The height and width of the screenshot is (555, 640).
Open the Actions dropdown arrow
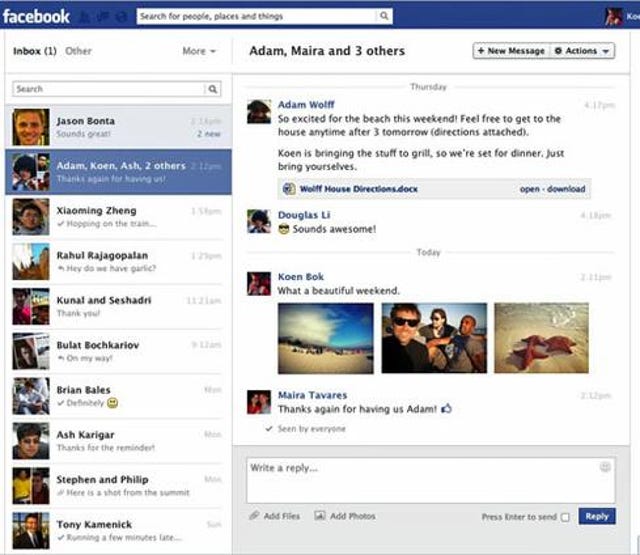606,51
